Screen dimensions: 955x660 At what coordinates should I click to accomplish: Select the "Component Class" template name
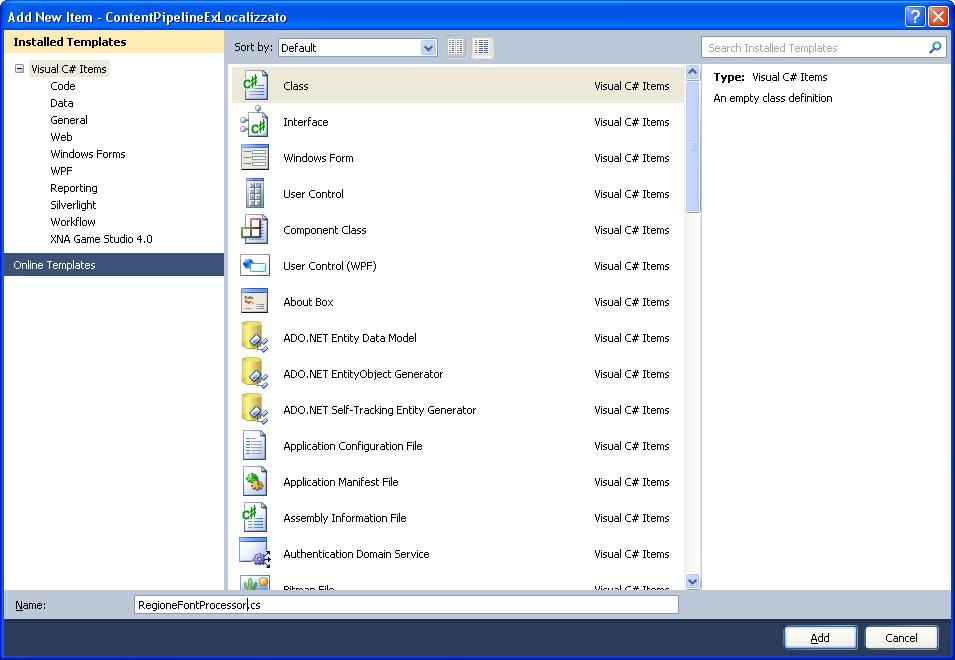coord(325,230)
